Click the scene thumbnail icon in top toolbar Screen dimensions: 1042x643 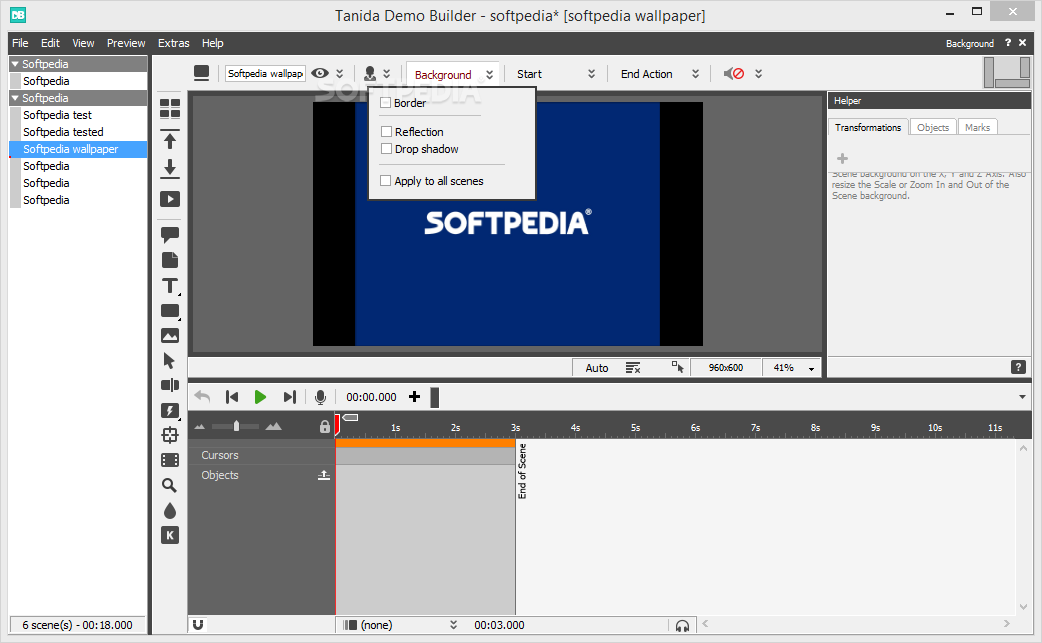pos(201,73)
